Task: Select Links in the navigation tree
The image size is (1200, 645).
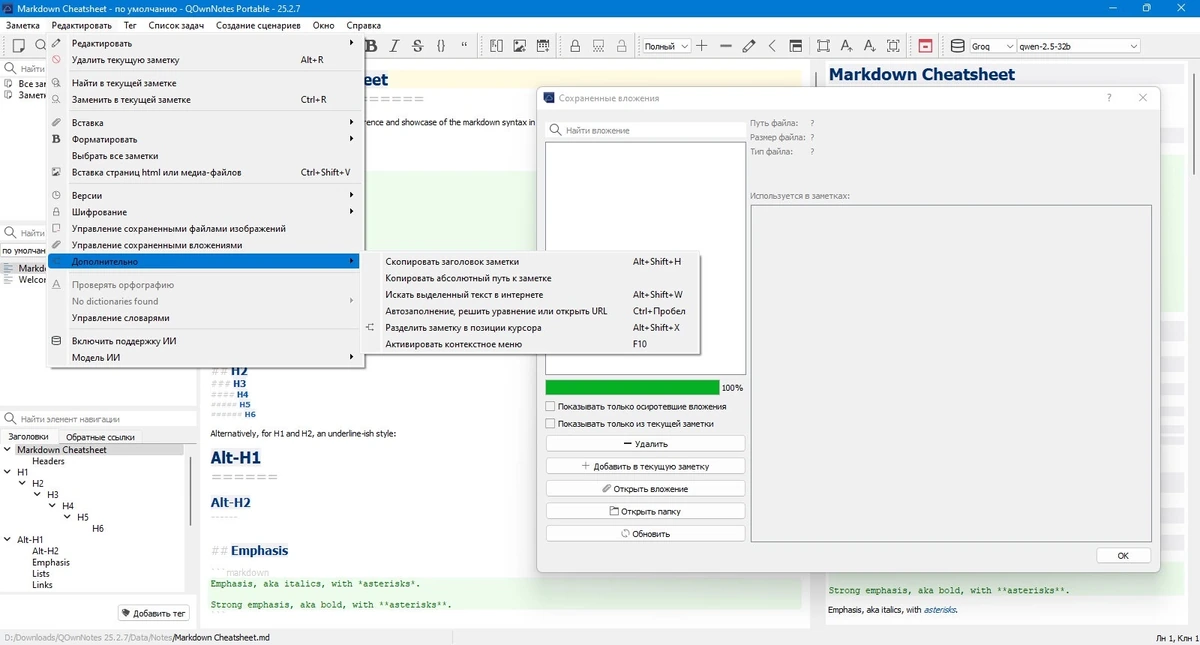Action: click(42, 585)
